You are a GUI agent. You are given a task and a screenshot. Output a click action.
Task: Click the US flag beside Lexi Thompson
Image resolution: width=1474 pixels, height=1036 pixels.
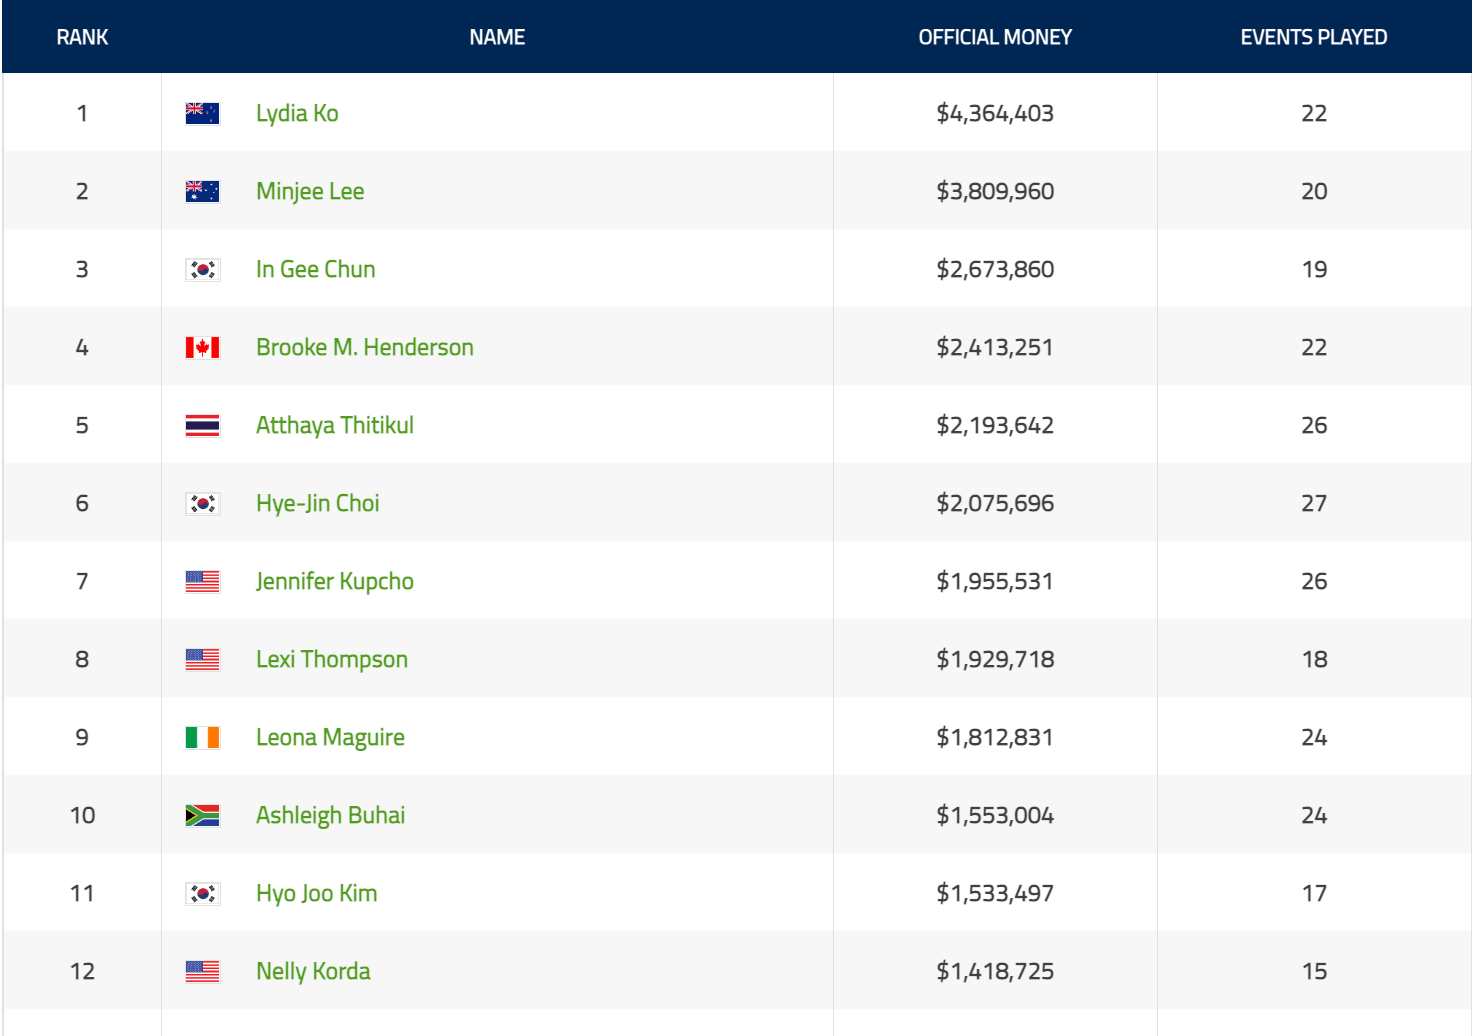tap(202, 659)
